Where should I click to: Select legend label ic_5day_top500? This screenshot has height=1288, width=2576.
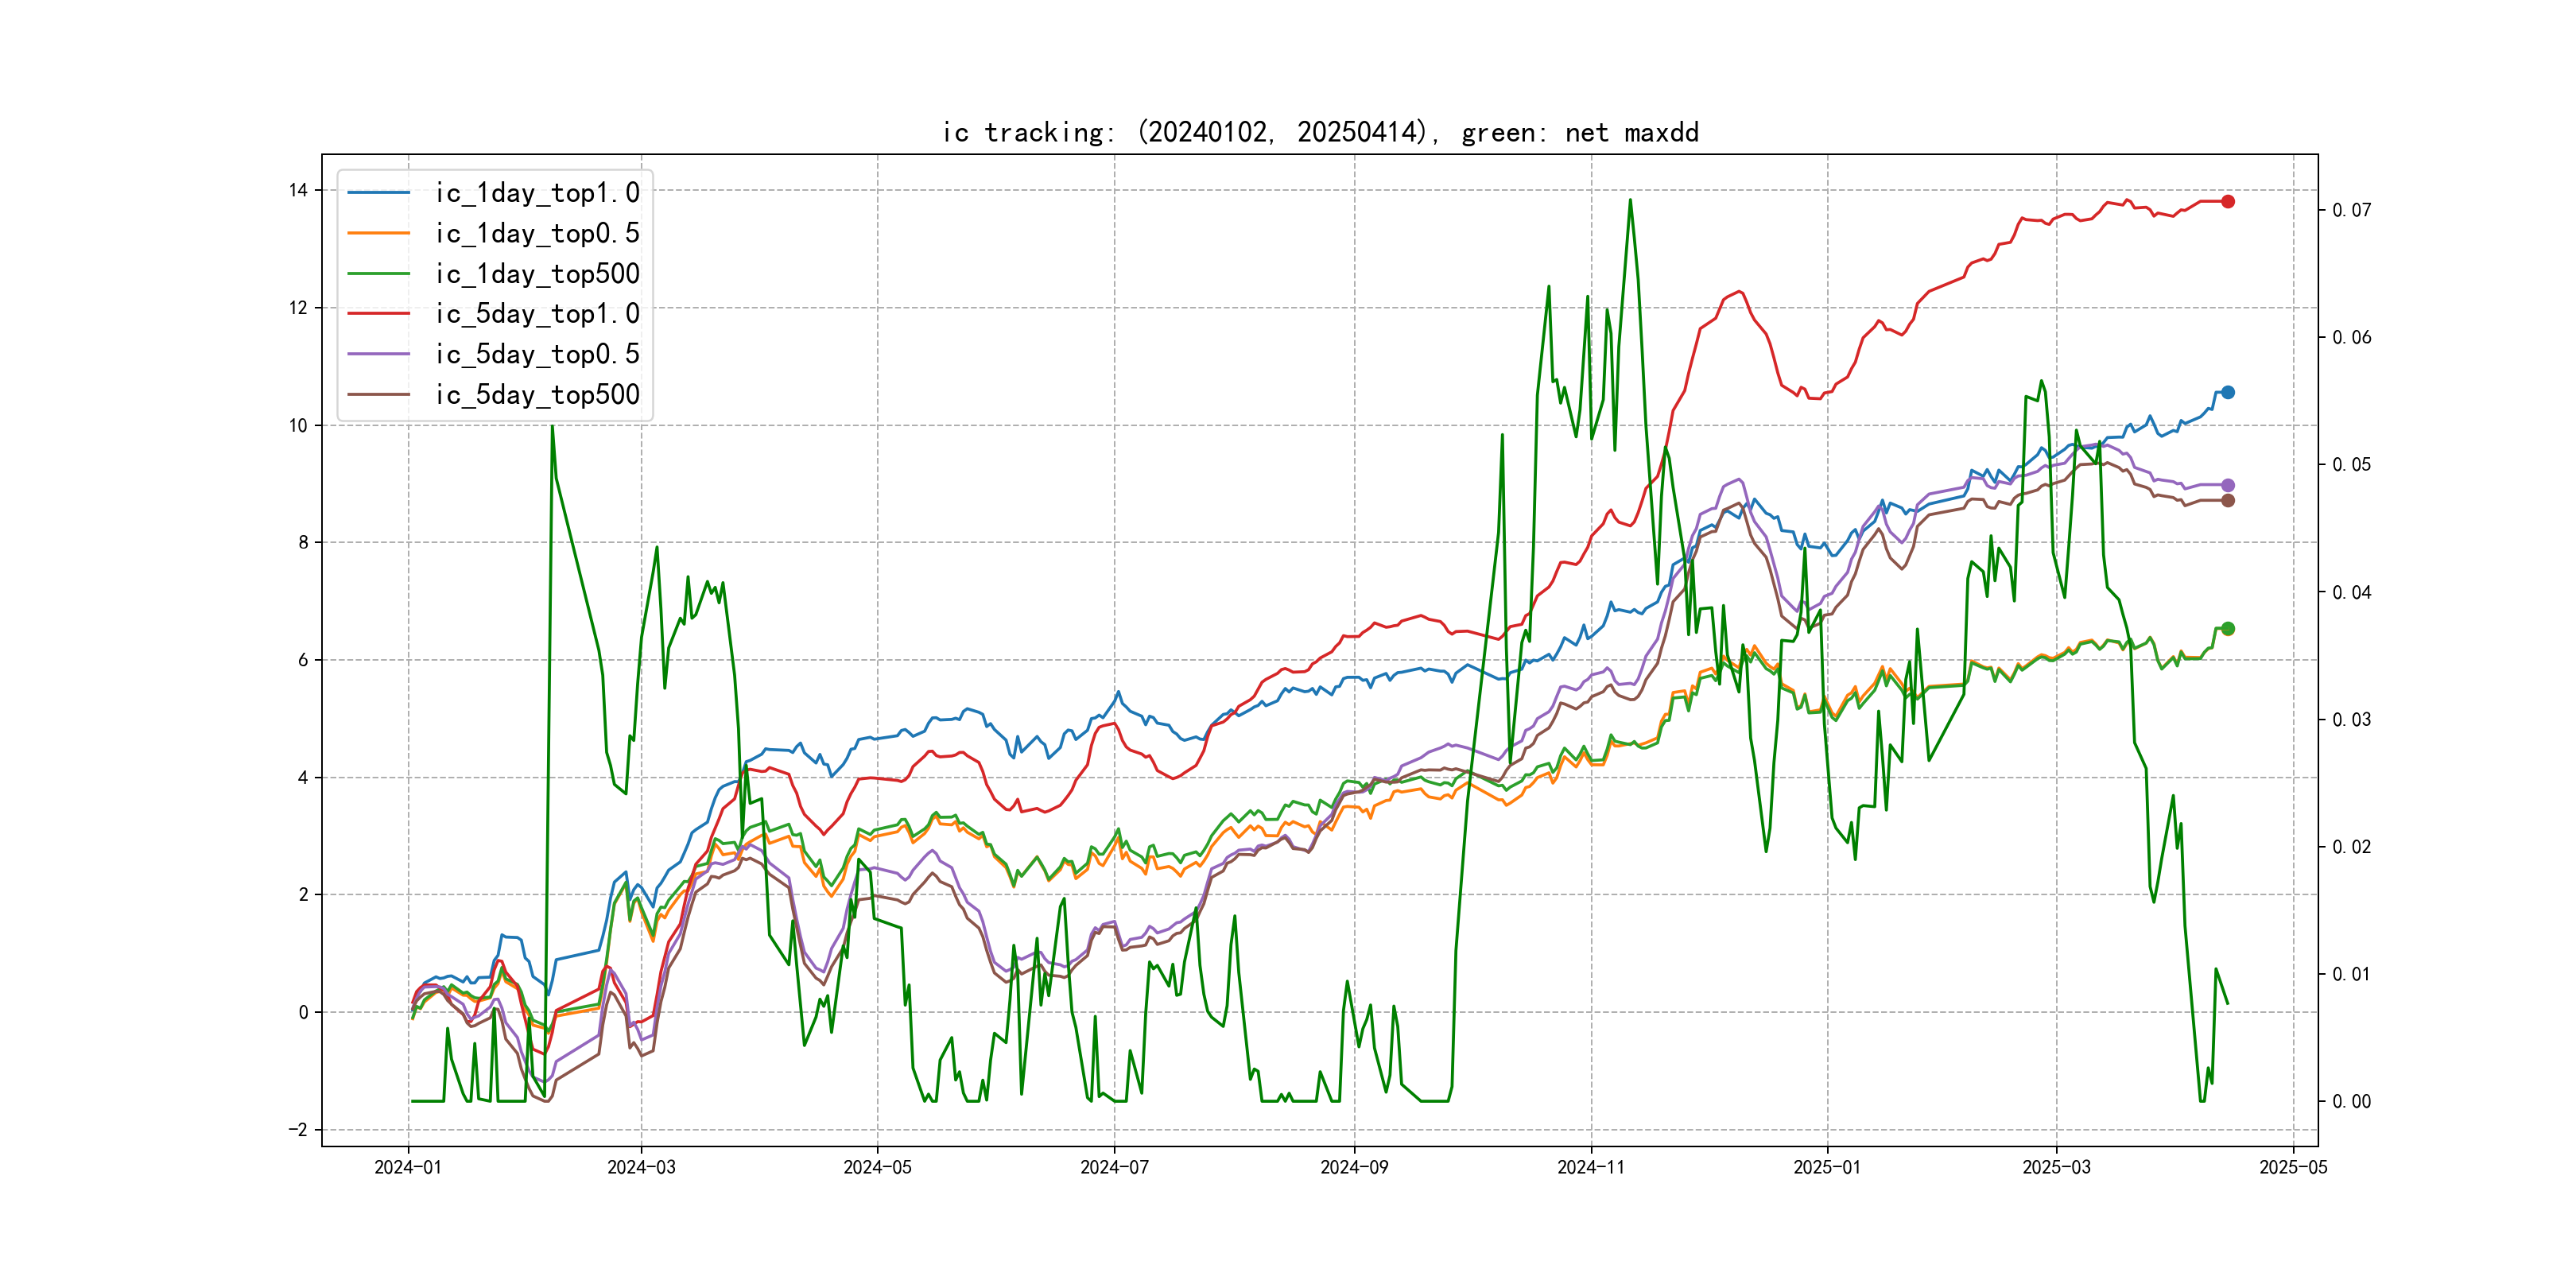(537, 395)
